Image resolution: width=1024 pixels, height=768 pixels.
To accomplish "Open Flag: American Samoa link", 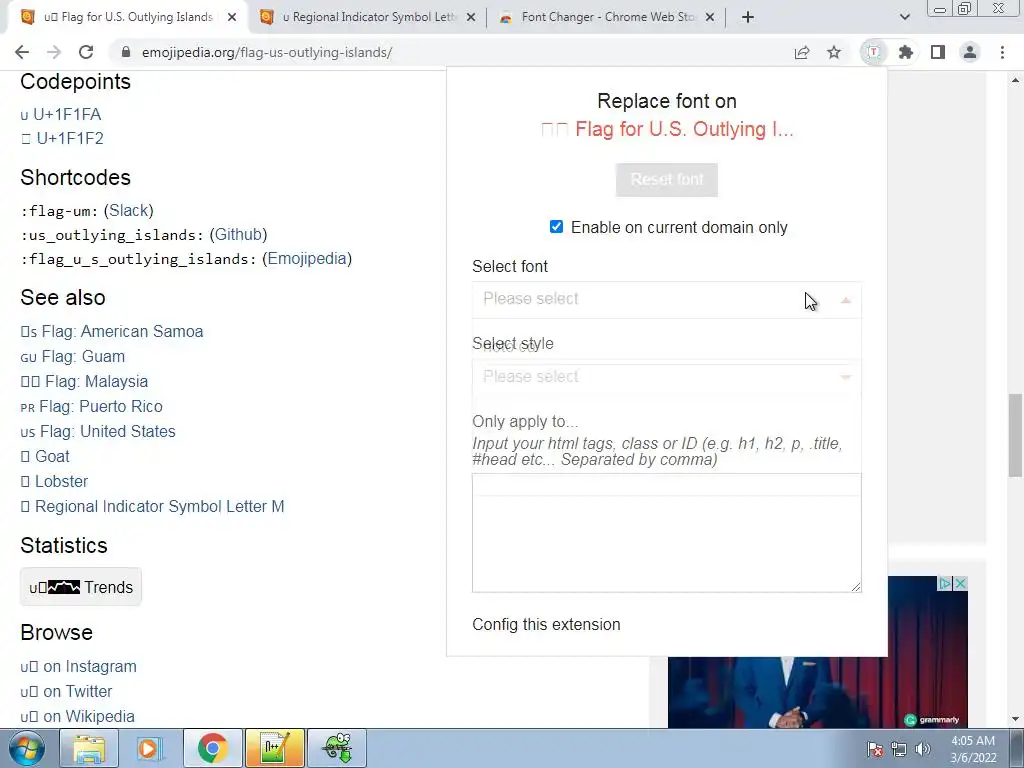I will tap(112, 331).
